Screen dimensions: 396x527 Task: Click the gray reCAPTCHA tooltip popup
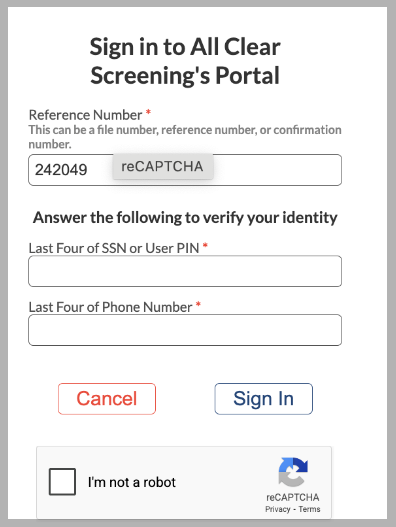[163, 166]
